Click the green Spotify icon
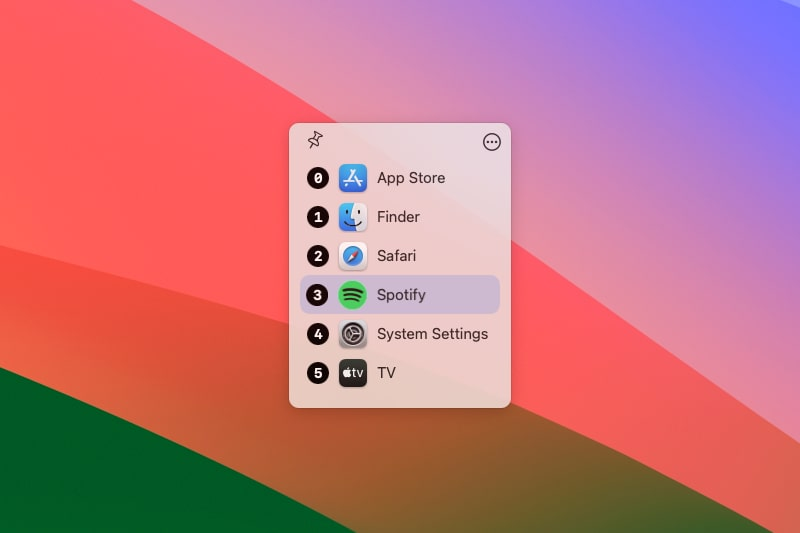This screenshot has height=533, width=800. tap(353, 295)
